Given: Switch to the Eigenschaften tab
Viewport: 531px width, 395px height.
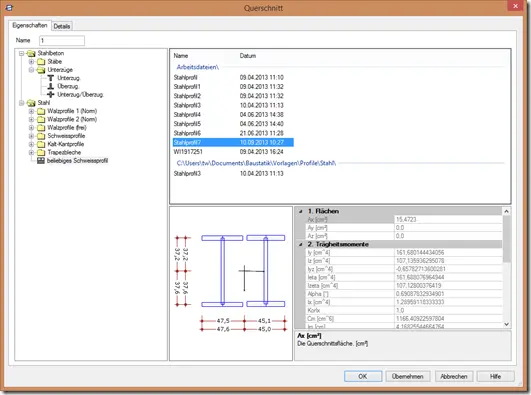Looking at the screenshot, I should click(29, 25).
